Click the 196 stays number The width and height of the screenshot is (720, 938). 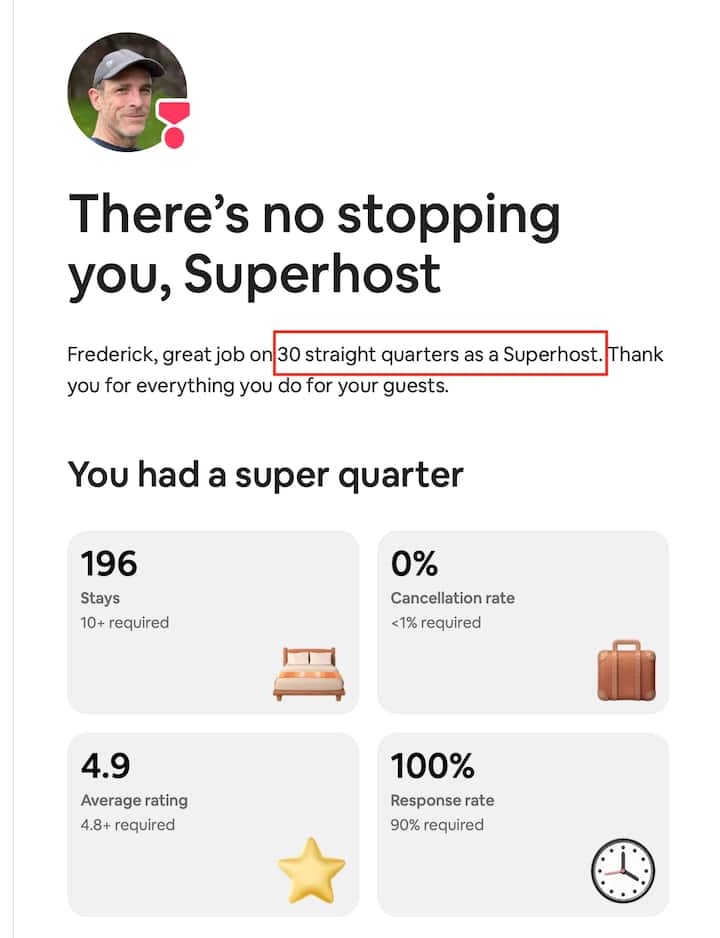[x=109, y=564]
